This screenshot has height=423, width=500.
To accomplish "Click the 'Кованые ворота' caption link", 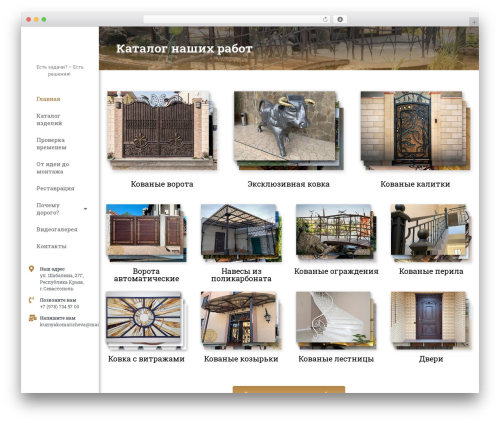I will [162, 184].
